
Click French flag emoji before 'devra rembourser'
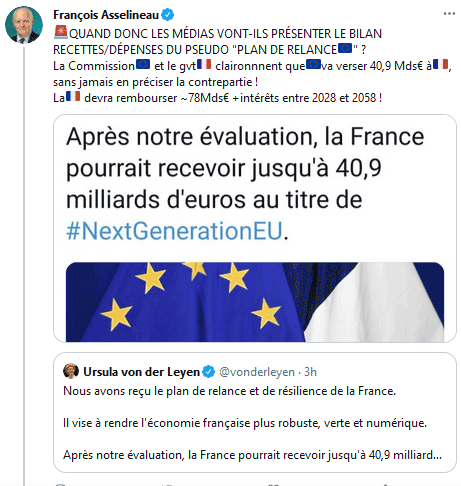(x=73, y=97)
